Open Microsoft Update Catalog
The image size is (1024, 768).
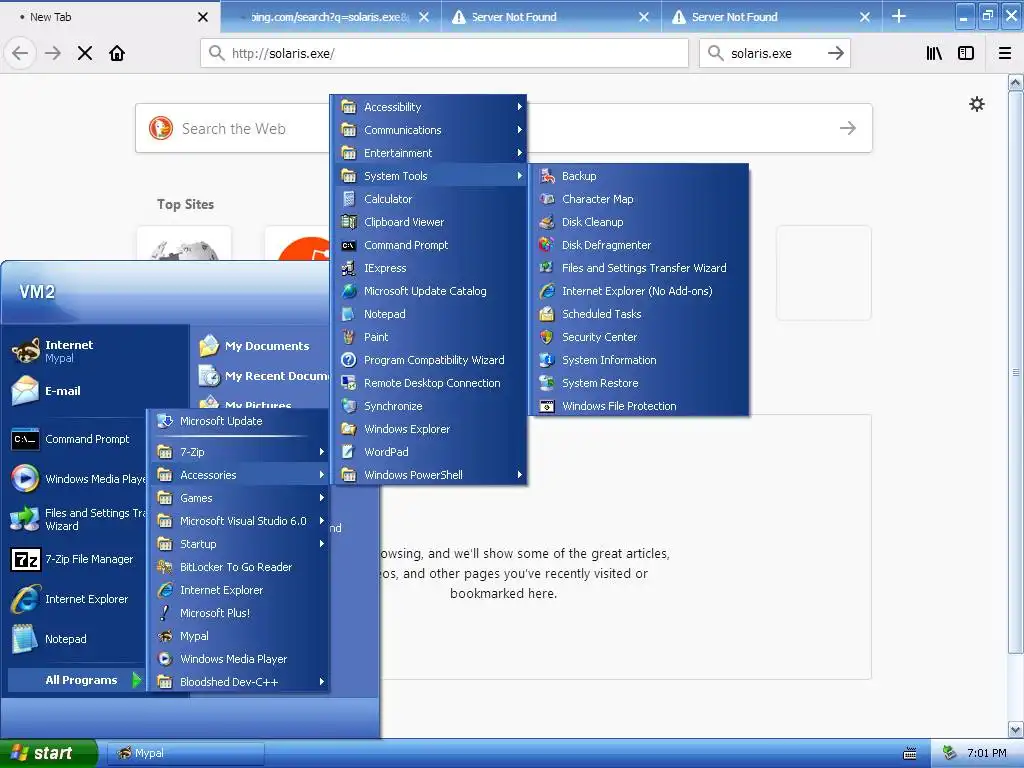click(430, 291)
